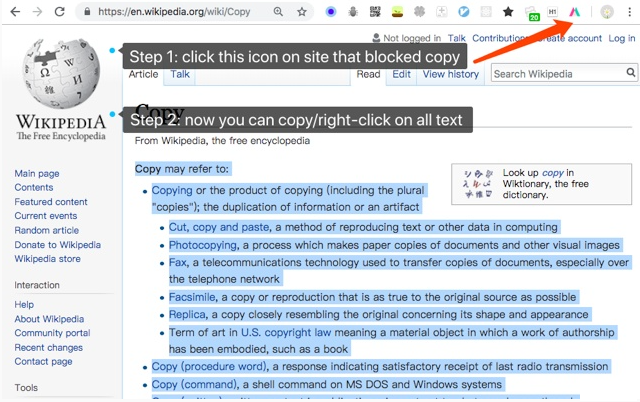Viewport: 640px width, 402px height.
Task: Follow the Copy (procedure word) link
Action: [x=209, y=366]
